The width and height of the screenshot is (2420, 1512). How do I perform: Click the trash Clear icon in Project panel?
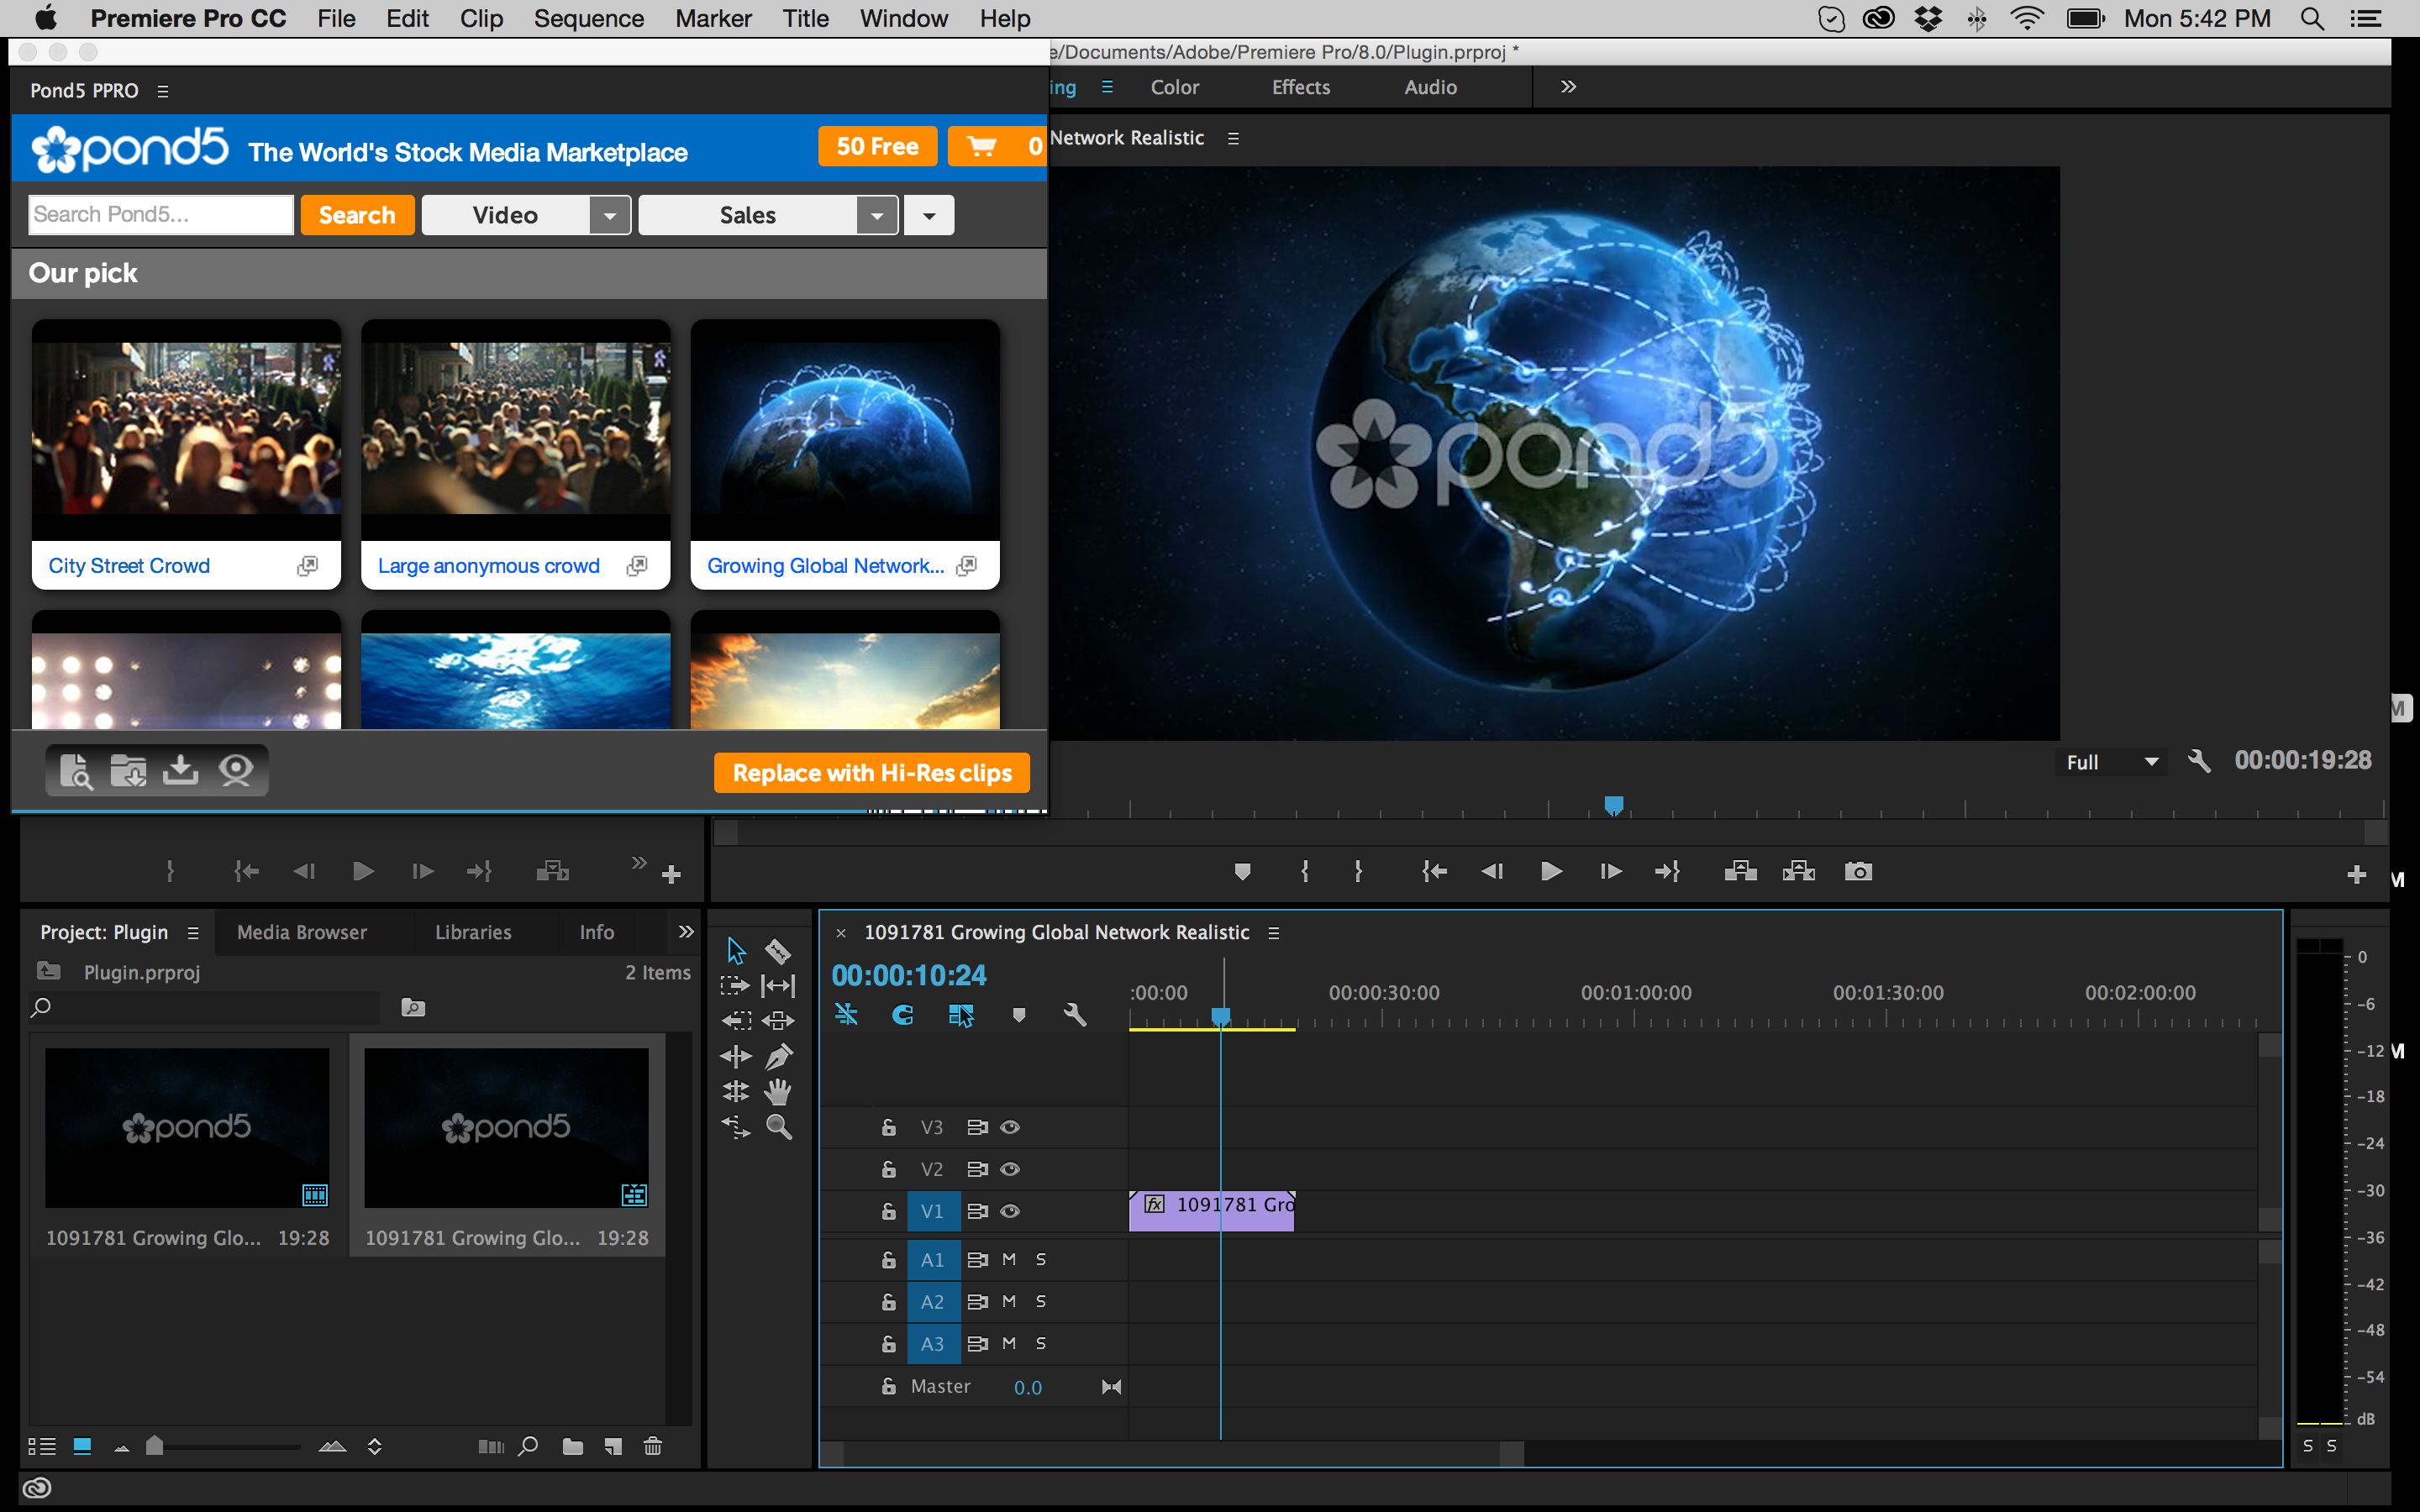653,1446
